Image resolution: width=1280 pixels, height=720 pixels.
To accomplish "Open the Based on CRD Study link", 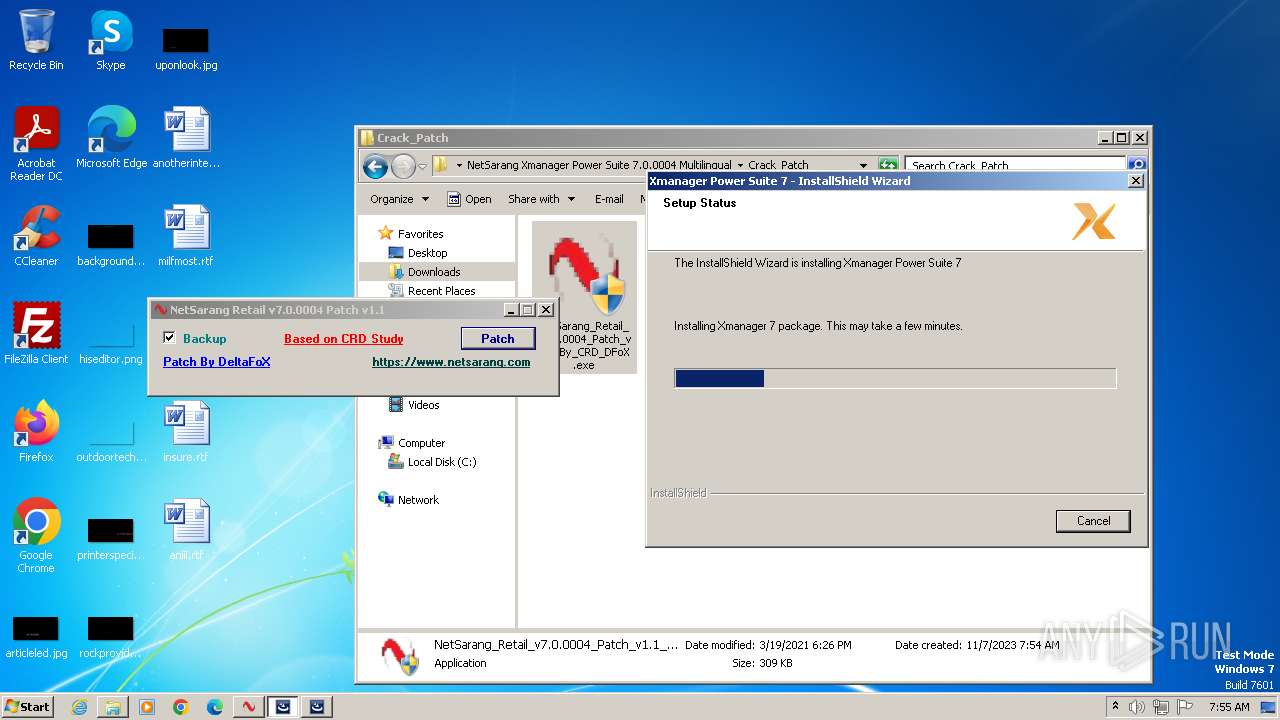I will coord(344,339).
